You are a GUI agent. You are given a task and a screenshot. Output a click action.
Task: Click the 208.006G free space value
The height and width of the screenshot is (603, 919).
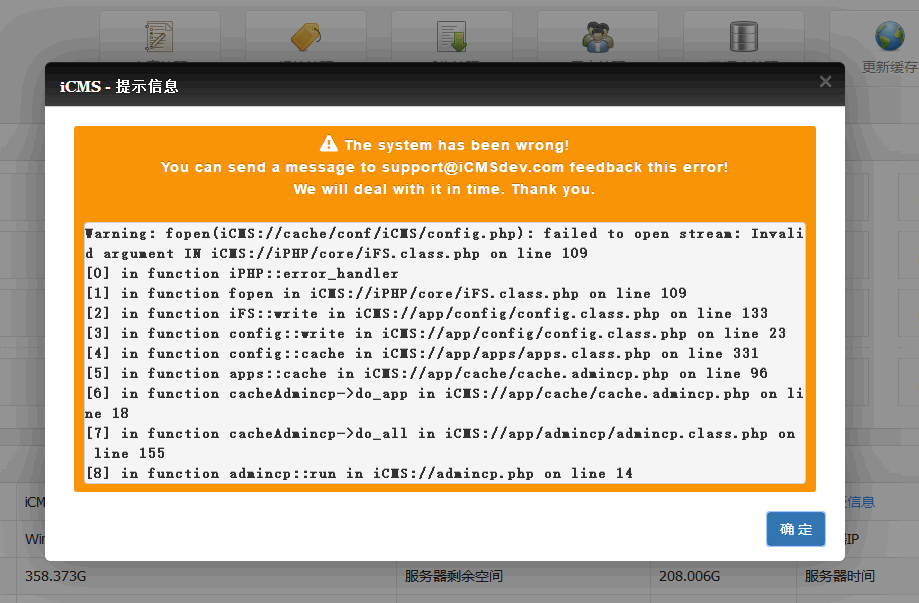coord(689,577)
